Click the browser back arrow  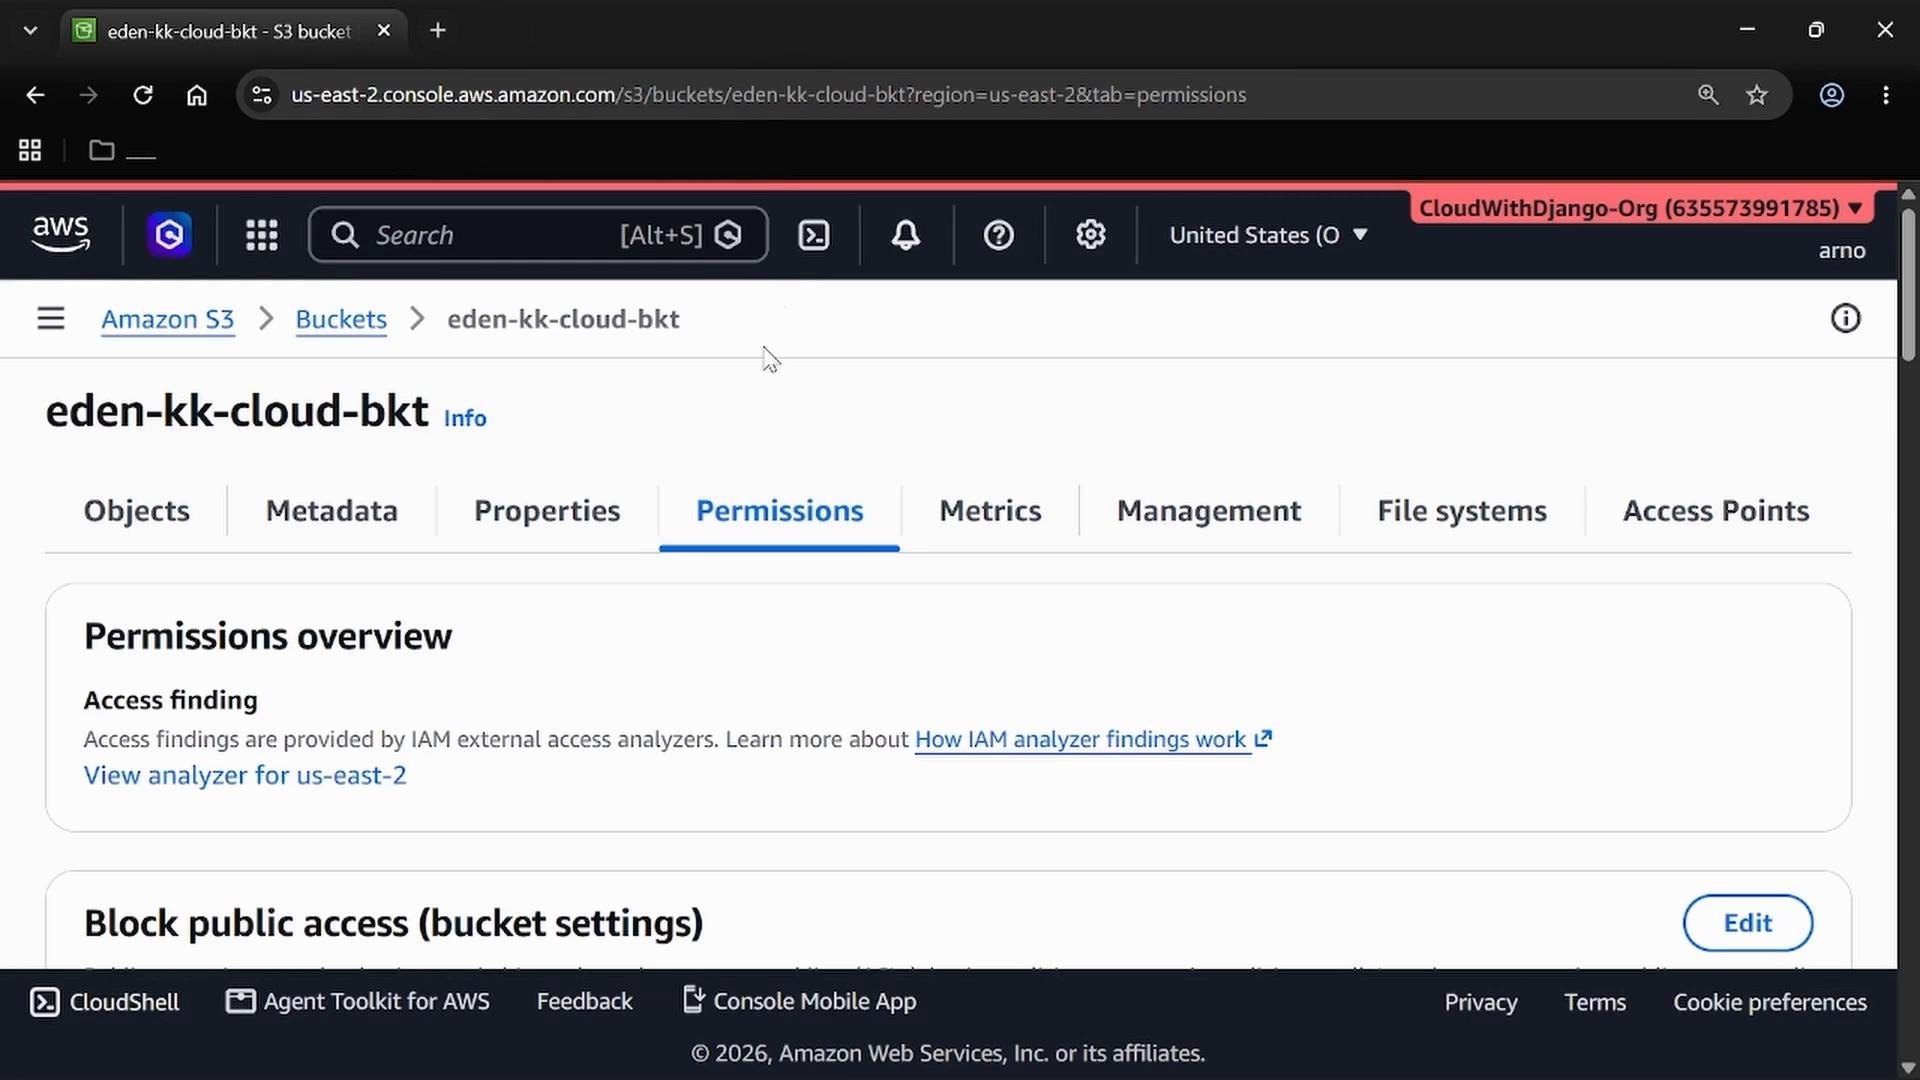coord(35,95)
